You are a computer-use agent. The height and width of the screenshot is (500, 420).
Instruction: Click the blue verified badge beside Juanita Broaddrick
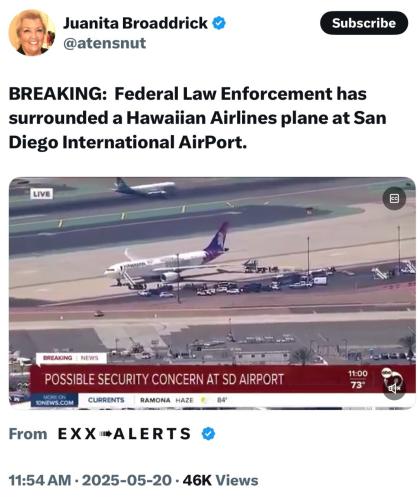pos(219,23)
